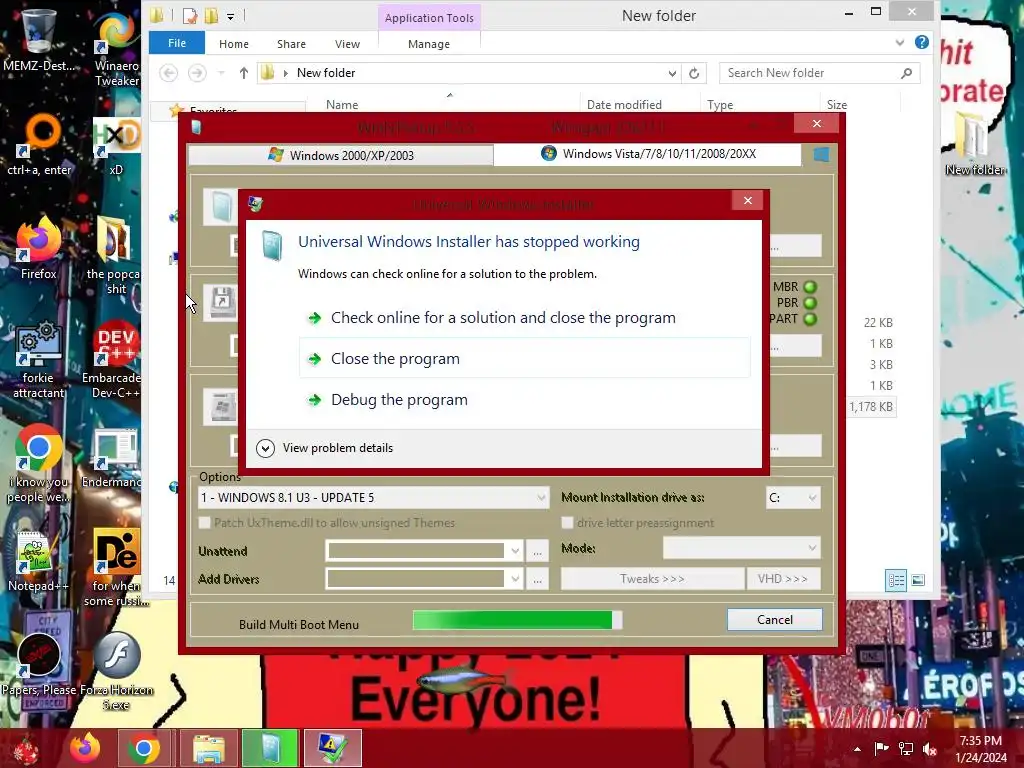Screen dimensions: 1024x768
Task: Show hidden tray icons arrow
Action: 857,749
